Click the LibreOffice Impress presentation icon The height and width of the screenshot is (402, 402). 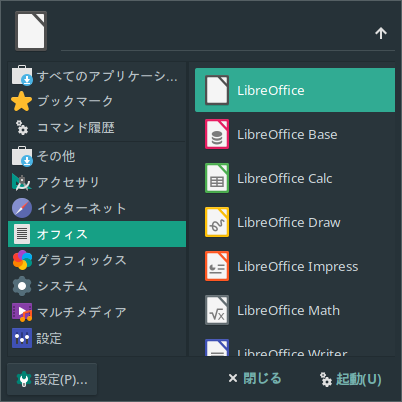point(217,266)
